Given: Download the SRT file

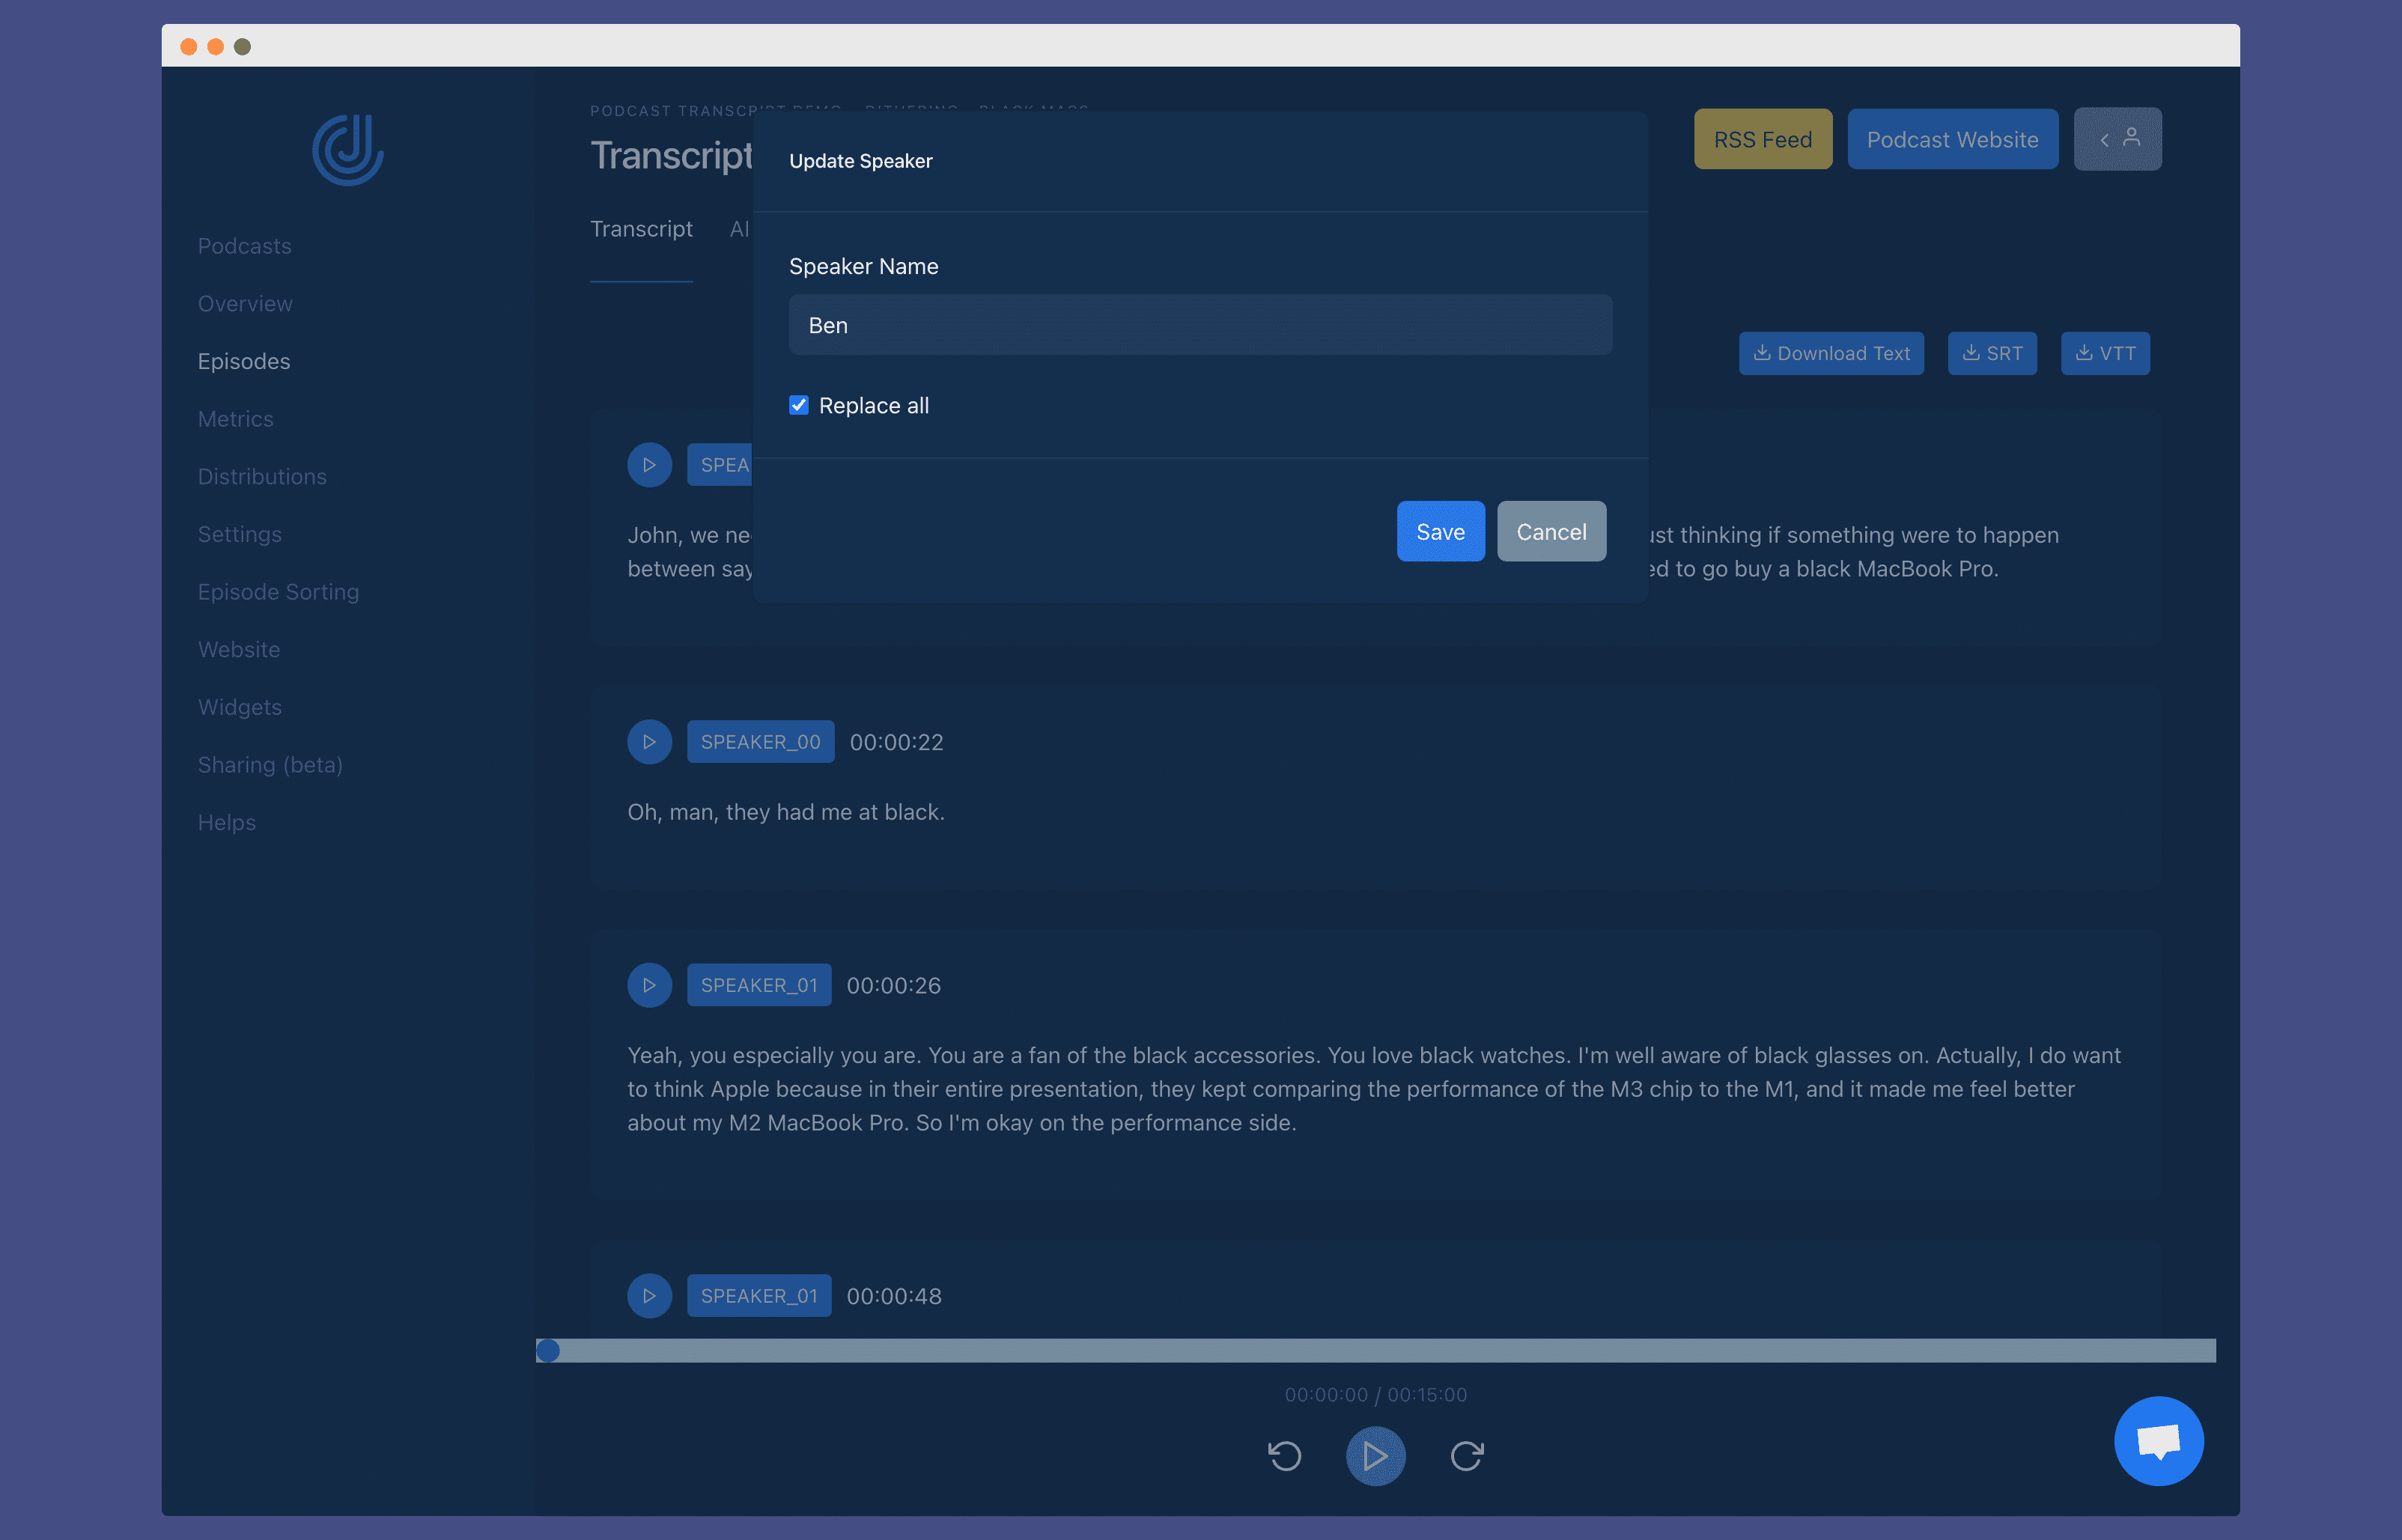Looking at the screenshot, I should [1992, 353].
